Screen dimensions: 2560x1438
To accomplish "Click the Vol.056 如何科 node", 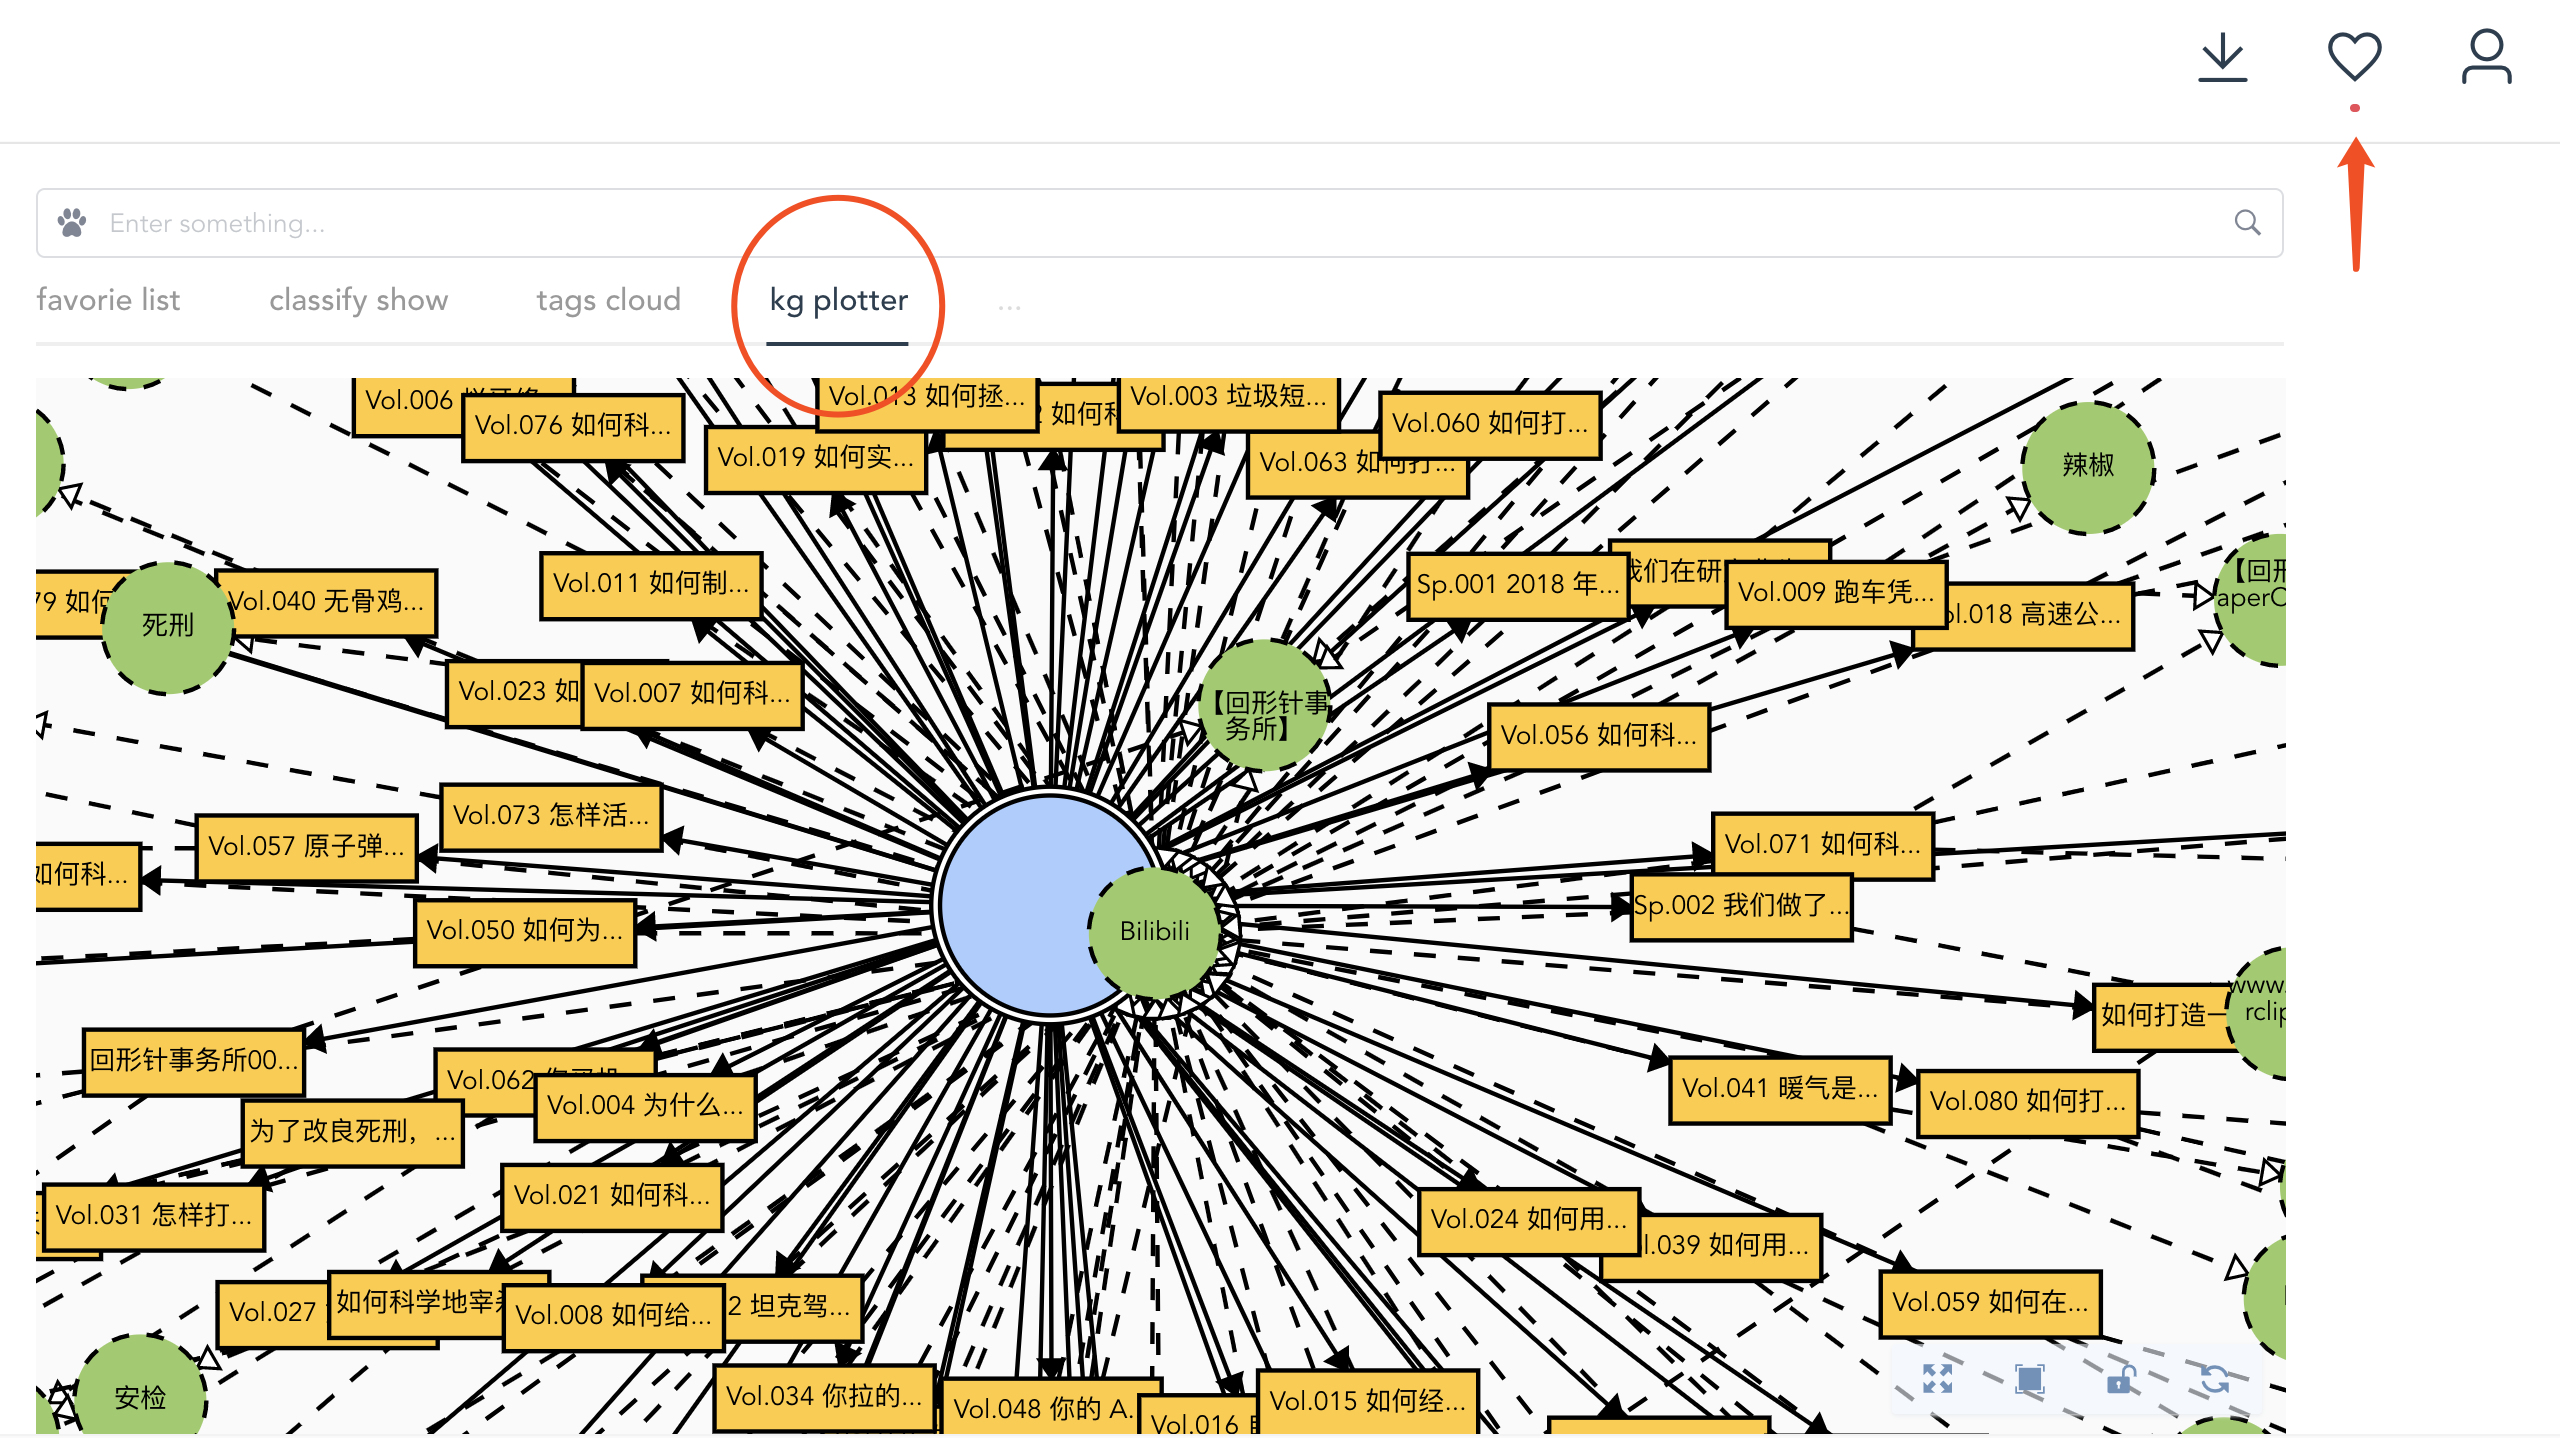I will (1598, 735).
